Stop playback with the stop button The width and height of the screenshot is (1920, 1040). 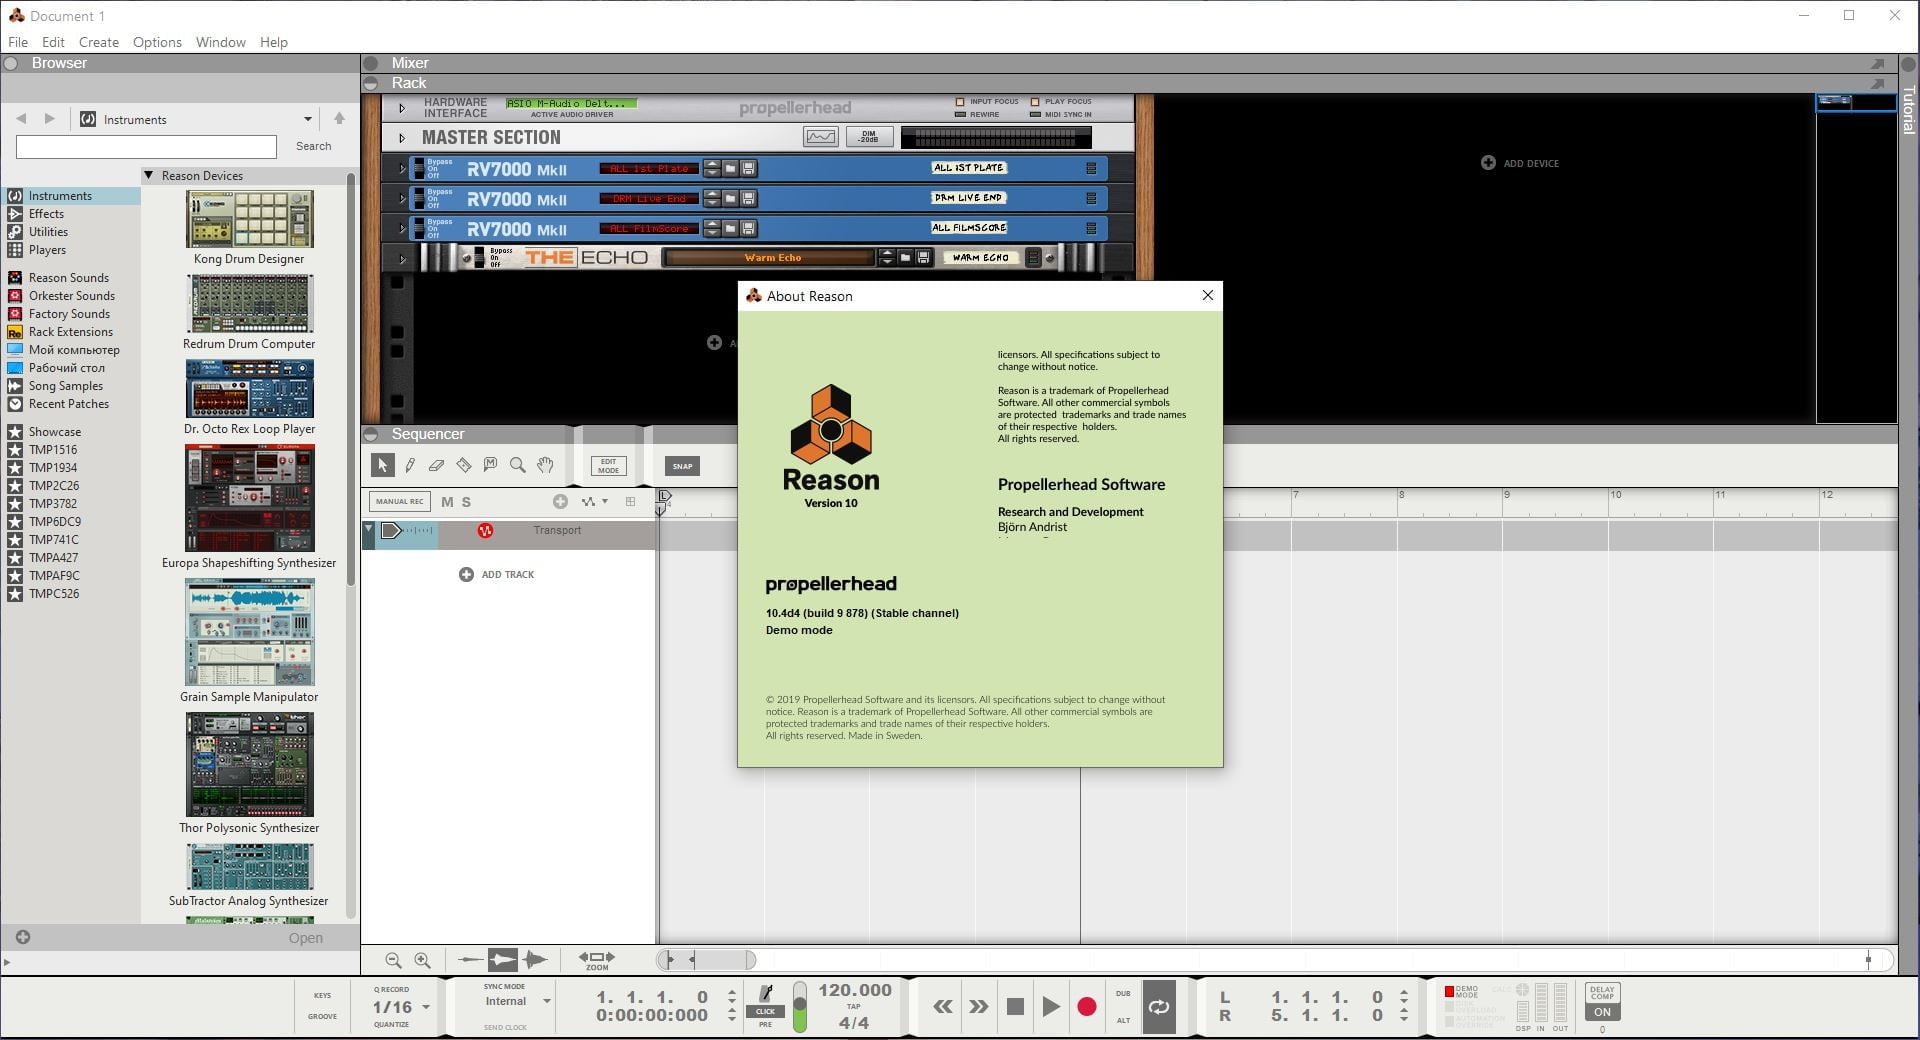(x=1015, y=1007)
